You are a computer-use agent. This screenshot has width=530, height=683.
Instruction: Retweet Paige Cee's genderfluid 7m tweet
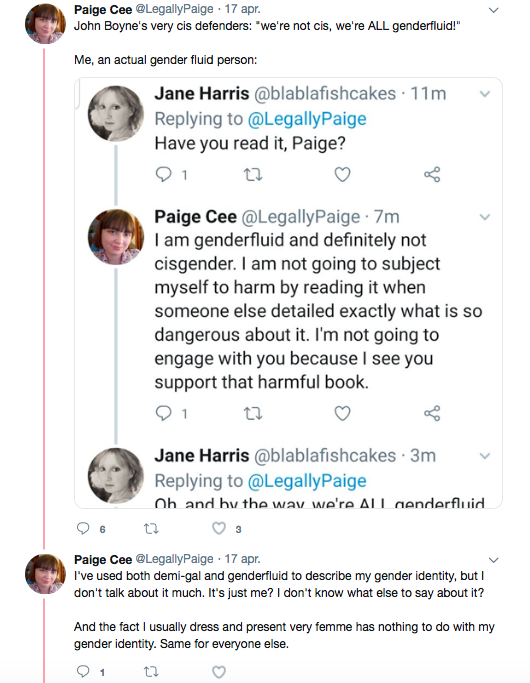click(253, 413)
